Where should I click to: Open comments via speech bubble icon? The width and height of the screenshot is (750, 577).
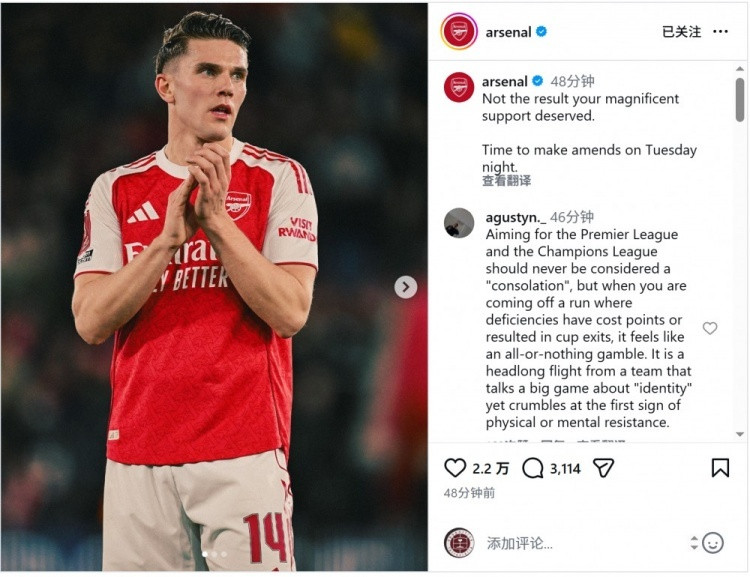click(533, 468)
